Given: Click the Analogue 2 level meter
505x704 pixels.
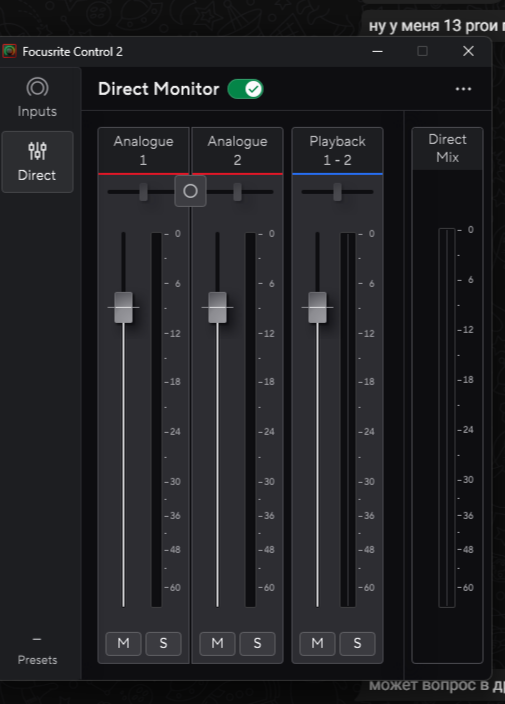Looking at the screenshot, I should pyautogui.click(x=250, y=420).
